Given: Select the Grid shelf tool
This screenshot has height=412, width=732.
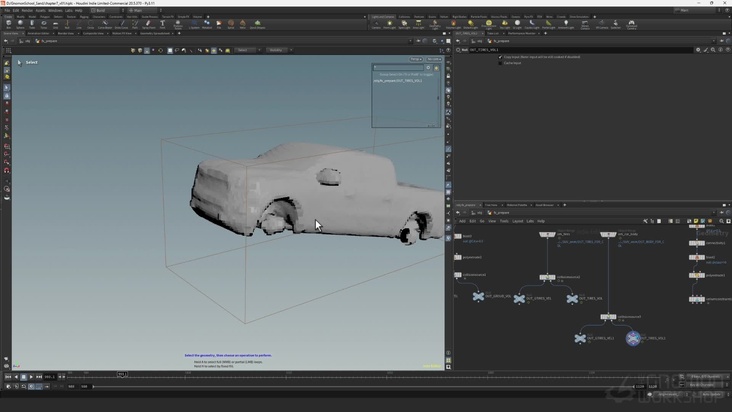Looking at the screenshot, I should [x=55, y=24].
